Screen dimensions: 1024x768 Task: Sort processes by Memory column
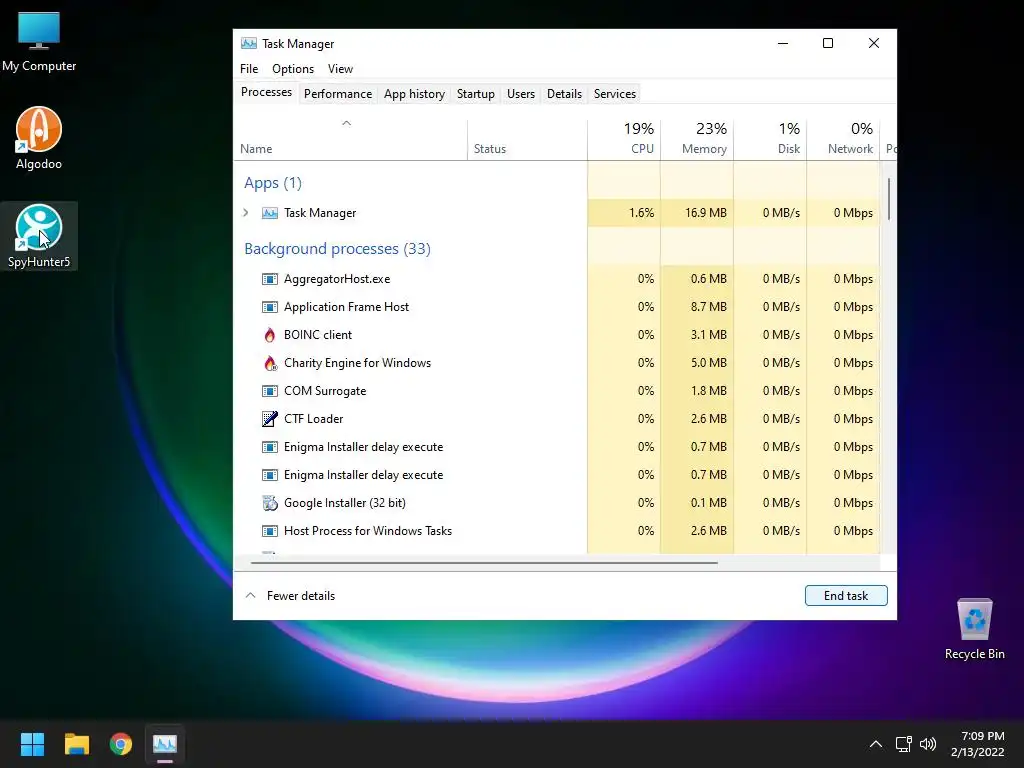(x=697, y=139)
